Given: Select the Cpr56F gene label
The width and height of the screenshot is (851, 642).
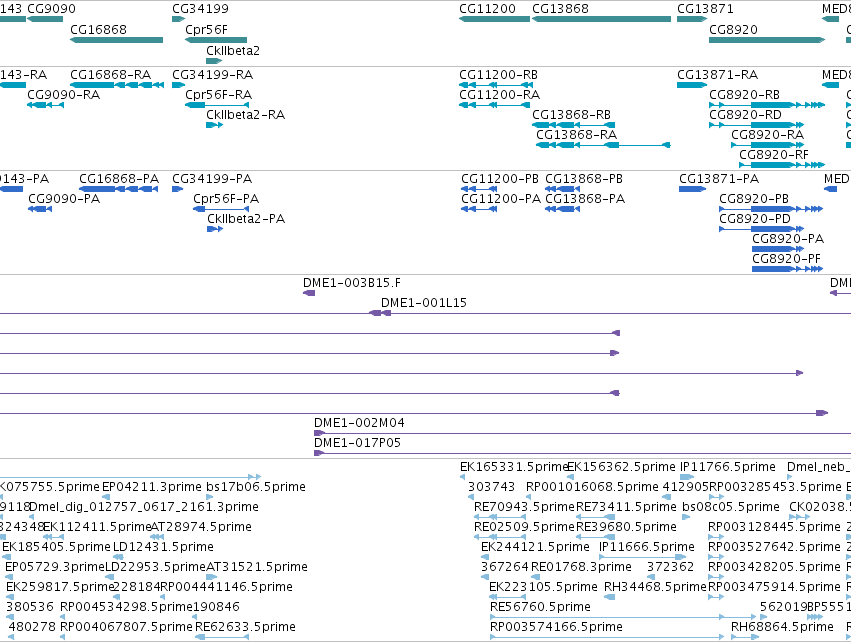Looking at the screenshot, I should click(x=206, y=29).
